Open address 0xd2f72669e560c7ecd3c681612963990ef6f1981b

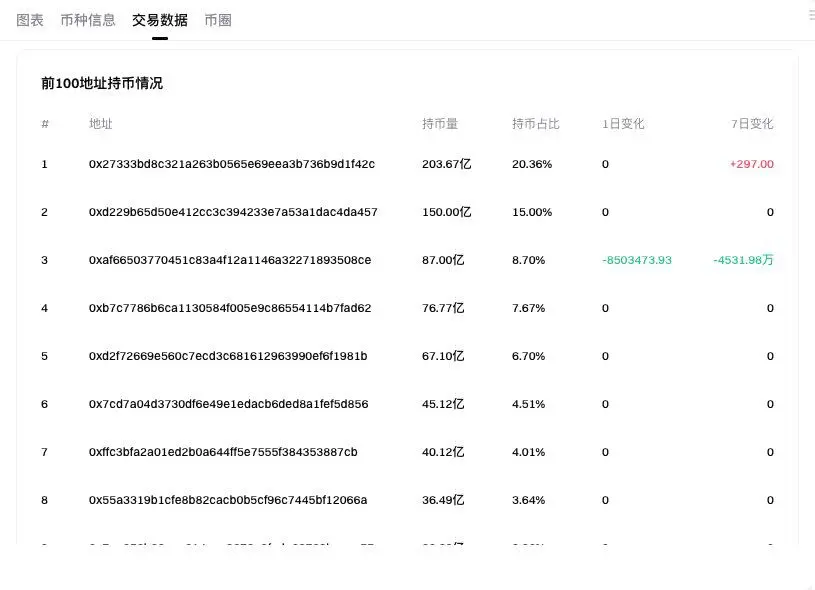point(228,356)
